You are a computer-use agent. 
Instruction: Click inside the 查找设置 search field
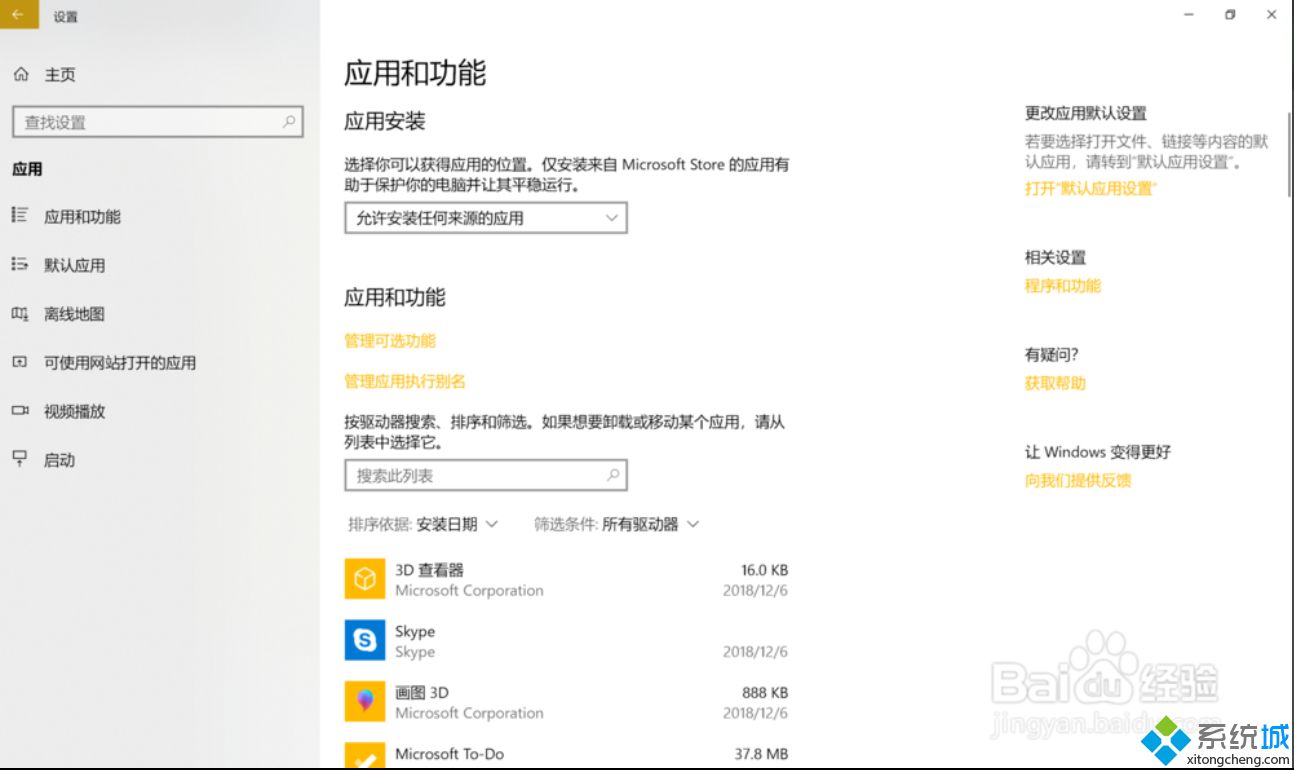pos(157,122)
